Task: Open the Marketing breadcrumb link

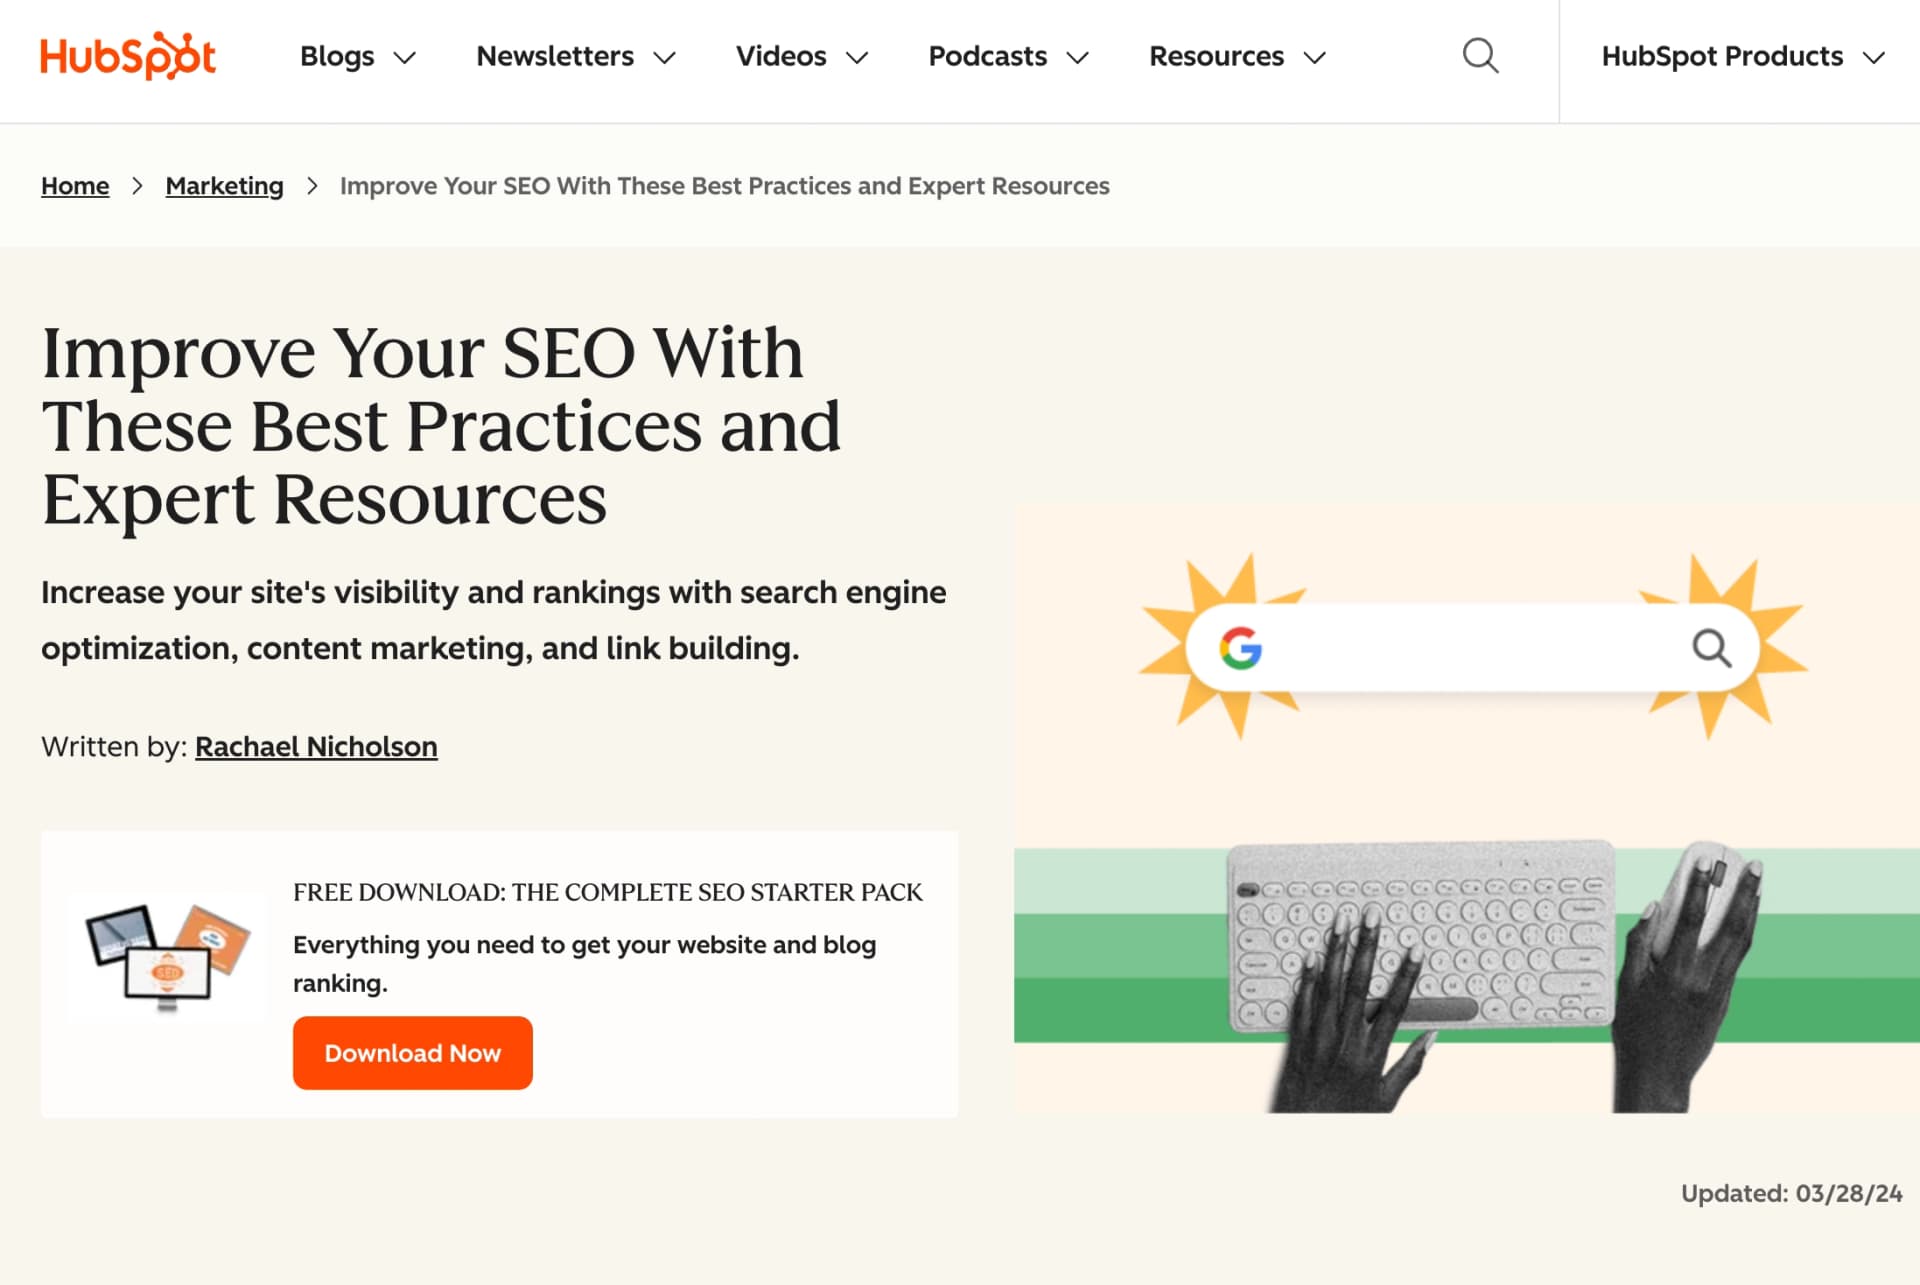Action: (x=224, y=186)
